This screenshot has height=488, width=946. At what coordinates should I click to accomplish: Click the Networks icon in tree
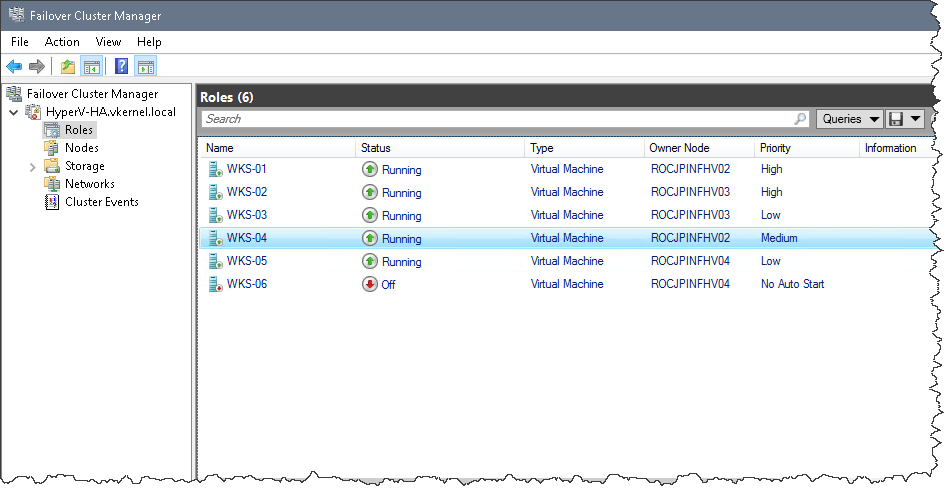52,184
